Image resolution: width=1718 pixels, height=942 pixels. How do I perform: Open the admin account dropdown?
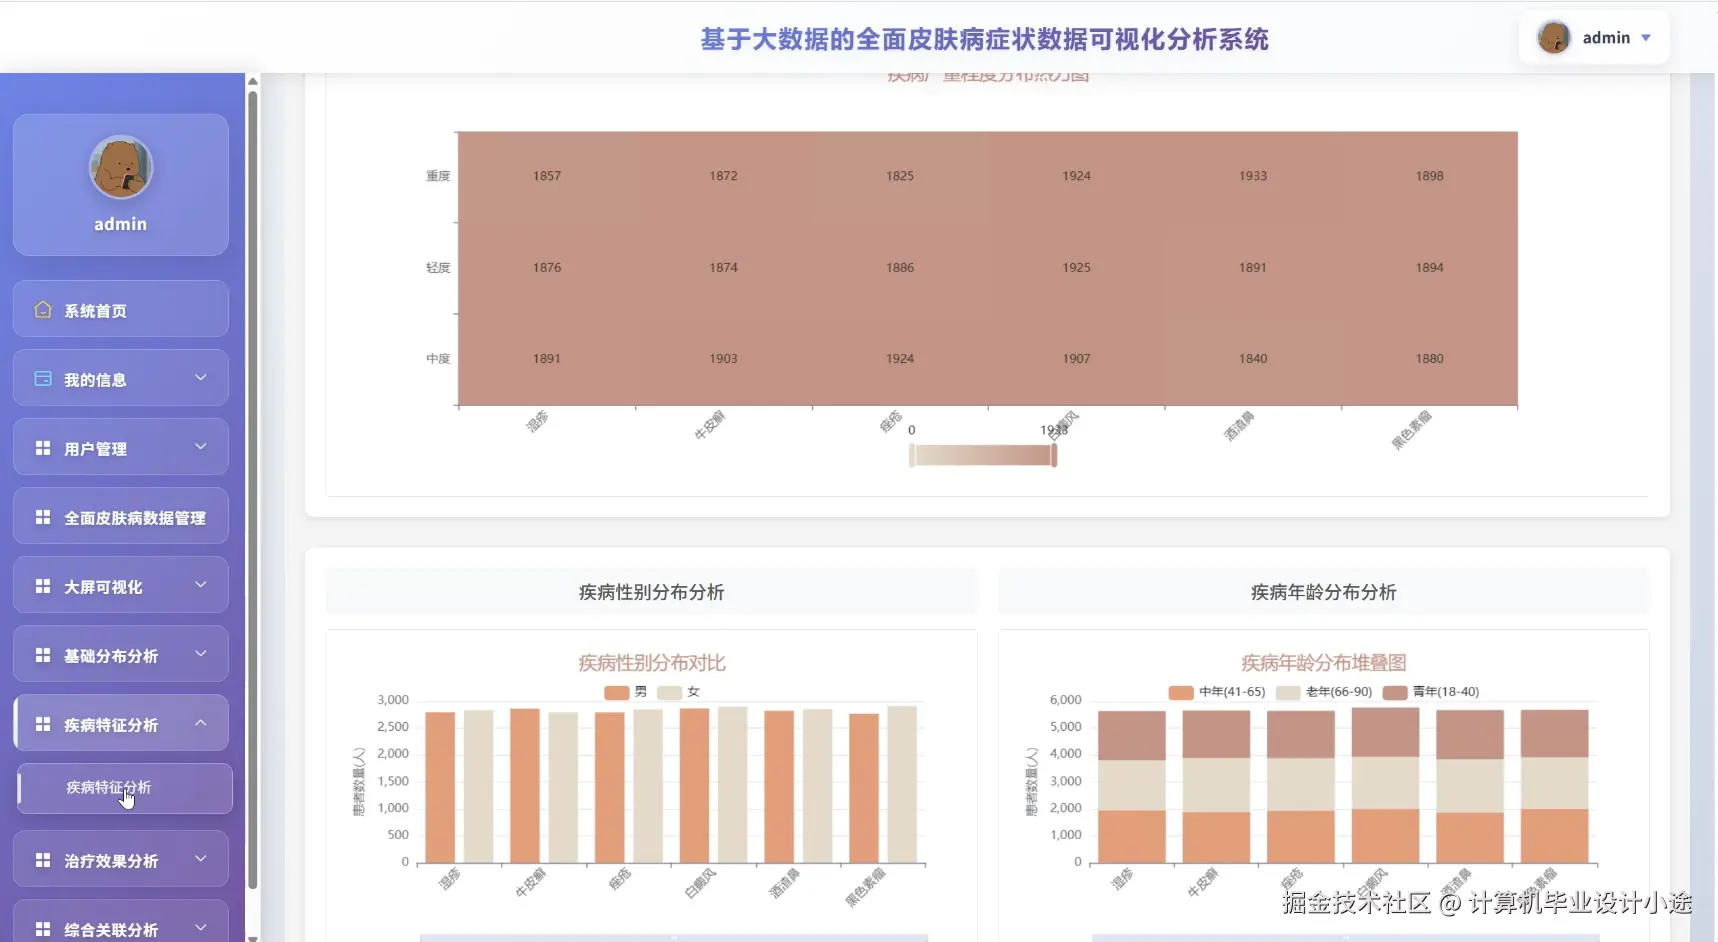coord(1646,37)
